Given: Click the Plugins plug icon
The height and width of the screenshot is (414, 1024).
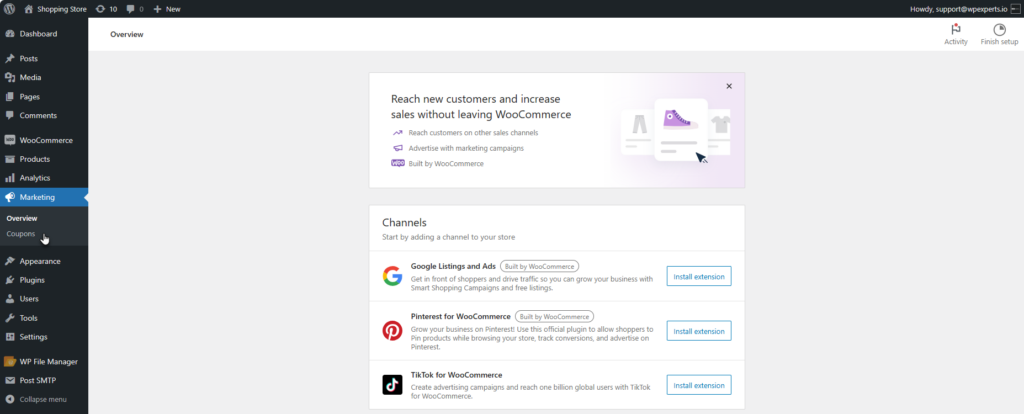Looking at the screenshot, I should click(10, 280).
